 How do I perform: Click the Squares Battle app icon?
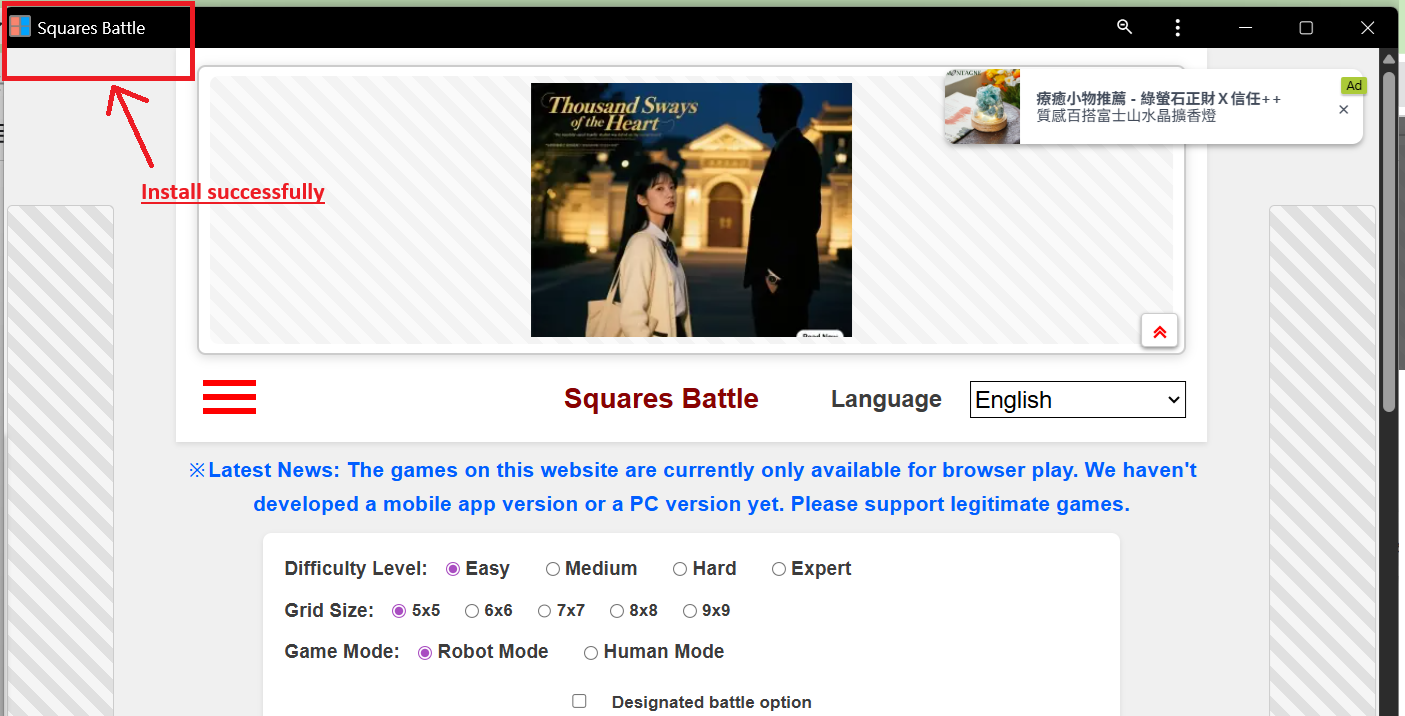tap(18, 25)
